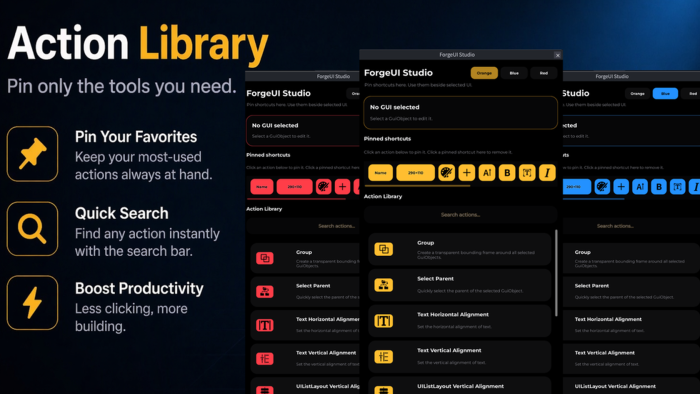This screenshot has width=700, height=394.
Task: Click the plus shortcut in the blue window
Action: point(621,187)
